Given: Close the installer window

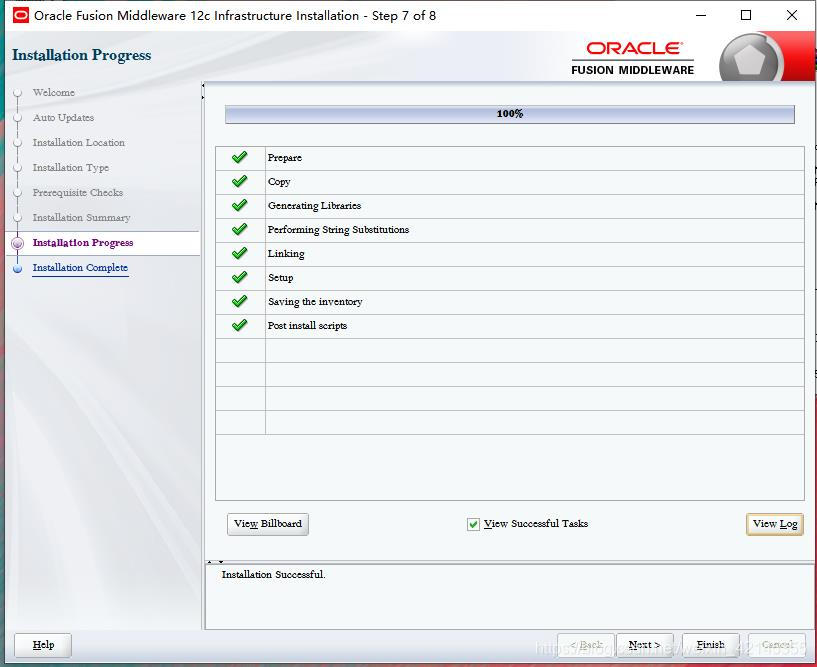Looking at the screenshot, I should pos(791,16).
